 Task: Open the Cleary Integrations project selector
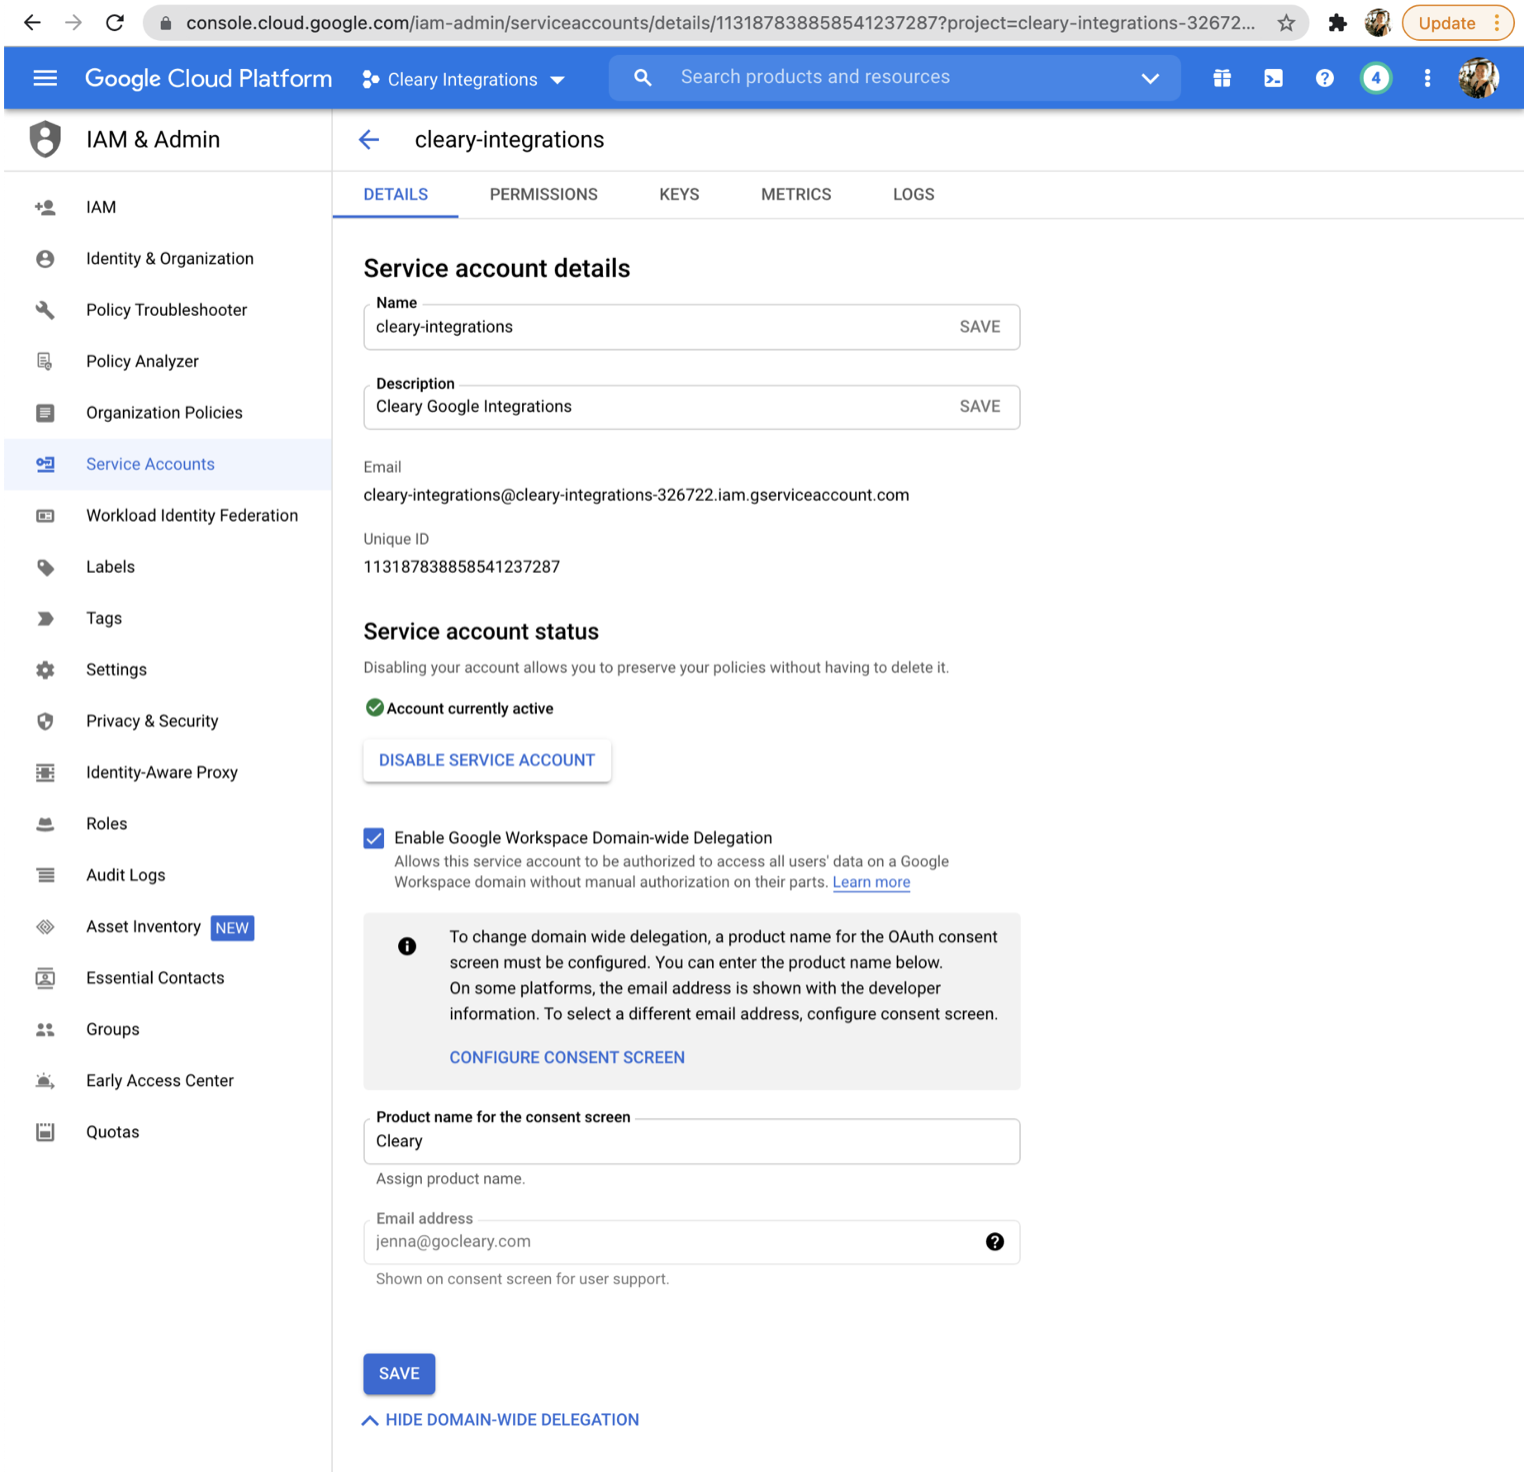(464, 79)
